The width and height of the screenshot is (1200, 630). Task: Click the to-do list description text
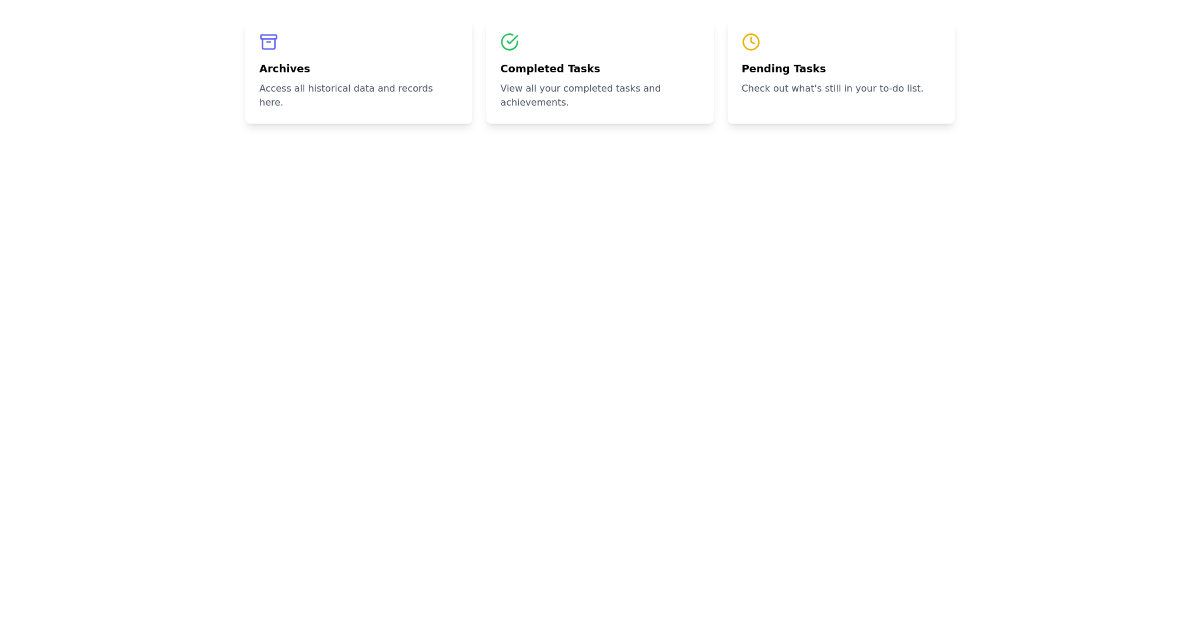pyautogui.click(x=832, y=88)
